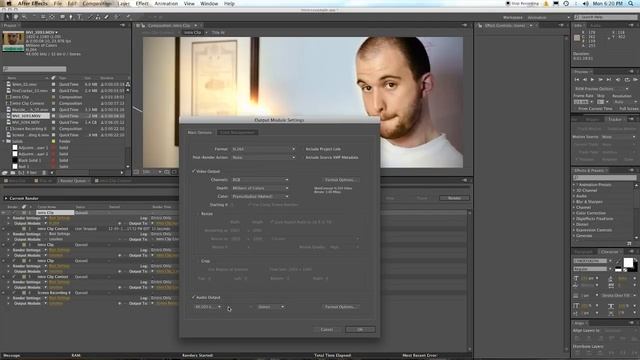Open the Workspace dropdown
Image resolution: width=640 pixels, height=360 pixels.
coord(549,18)
